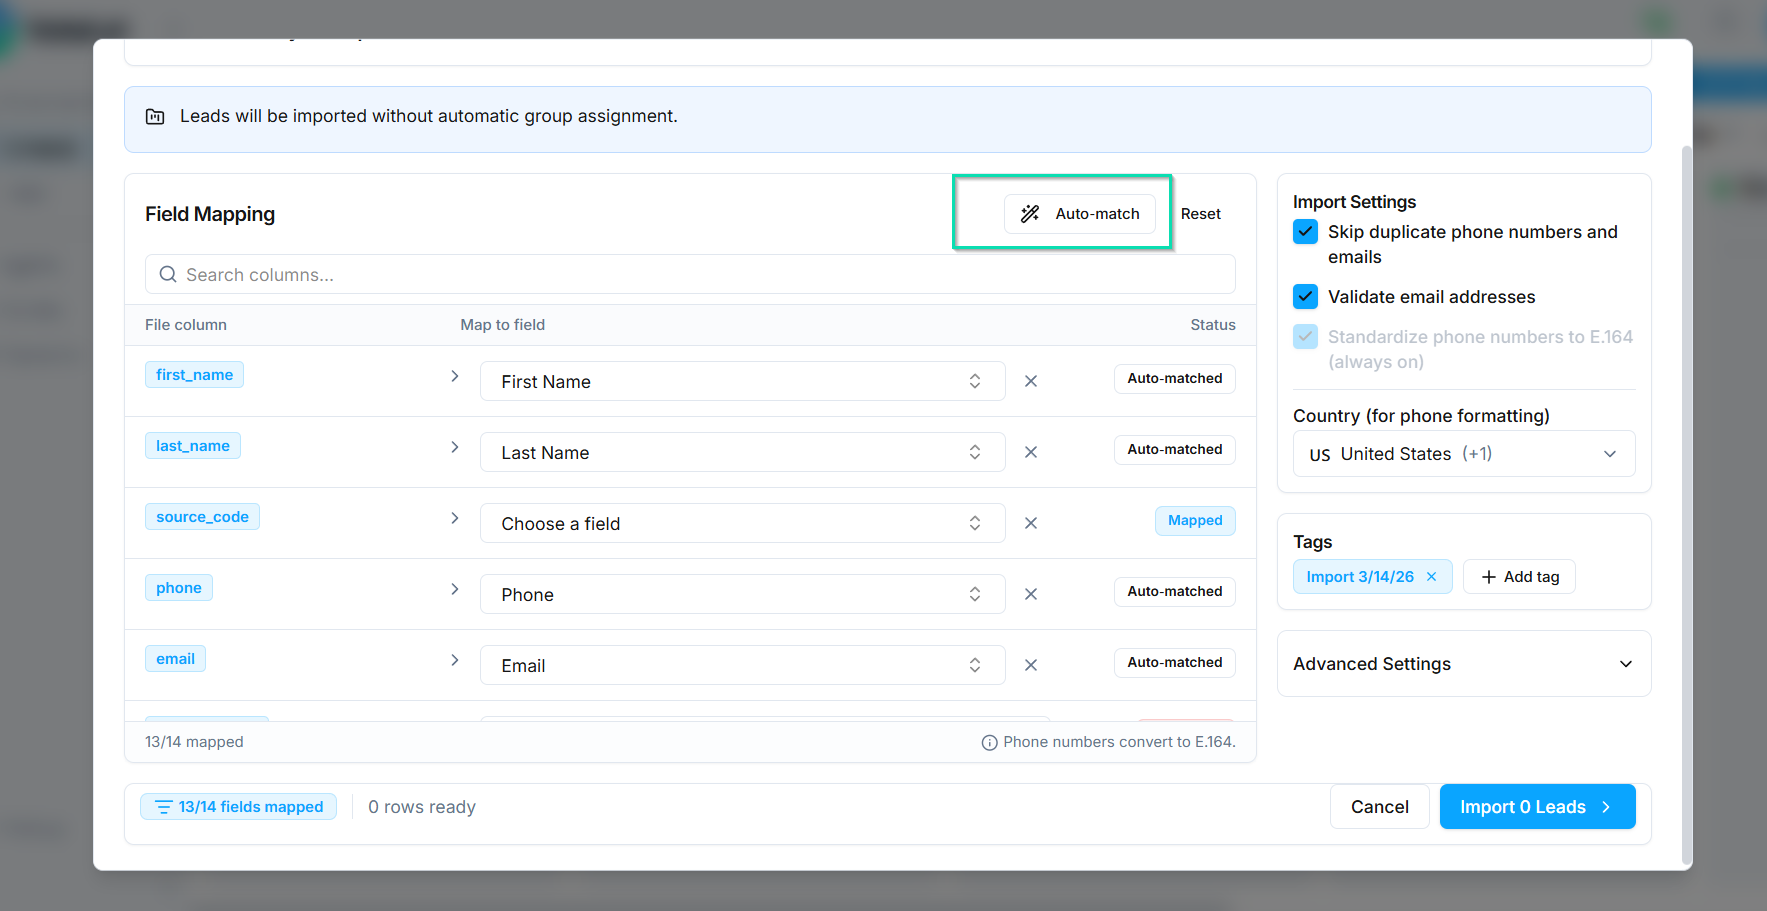1767x911 pixels.
Task: Click the Auto-match magic wand button
Action: (1079, 214)
